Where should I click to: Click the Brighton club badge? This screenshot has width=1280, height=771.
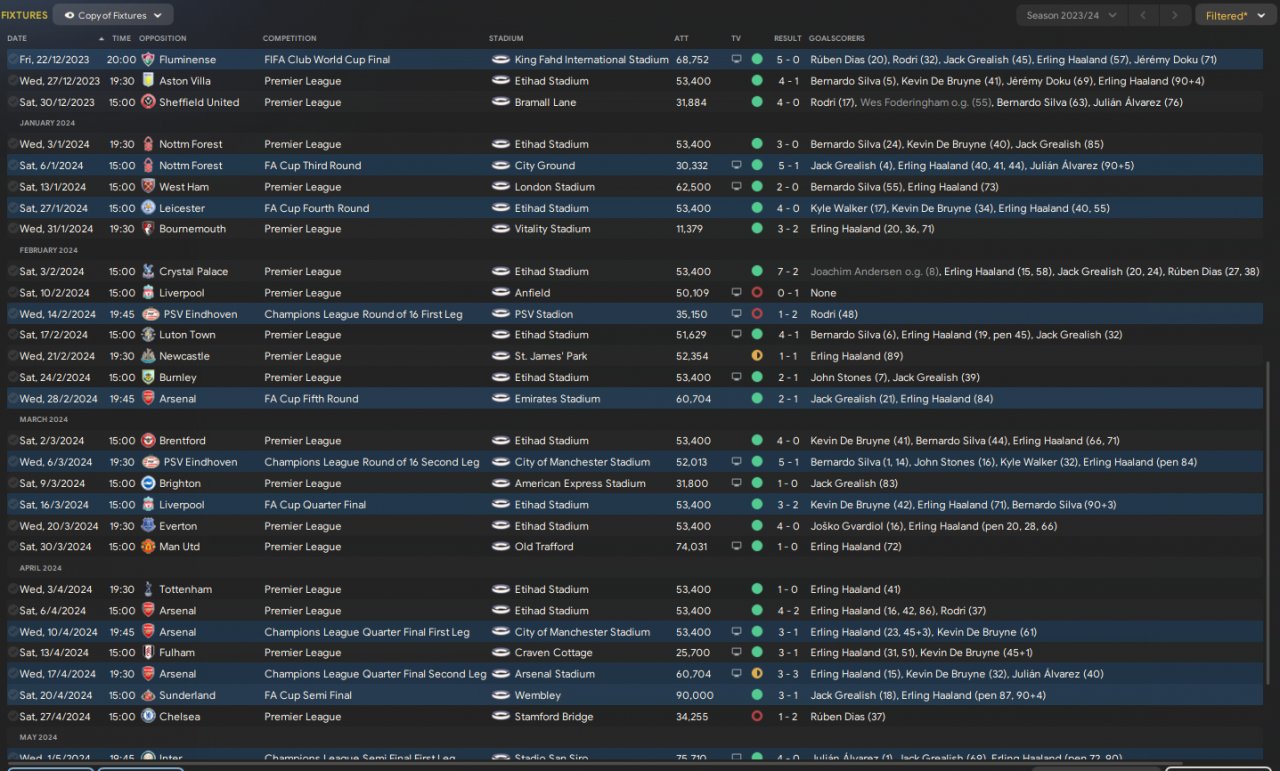[148, 483]
